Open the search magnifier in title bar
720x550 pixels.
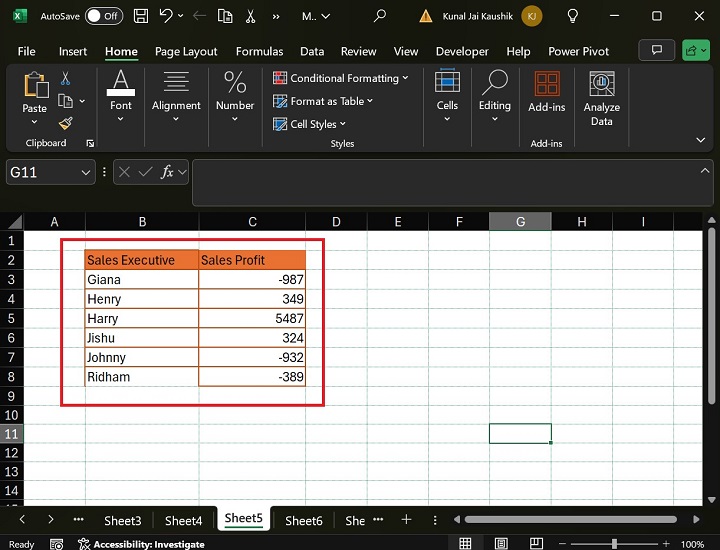point(380,16)
